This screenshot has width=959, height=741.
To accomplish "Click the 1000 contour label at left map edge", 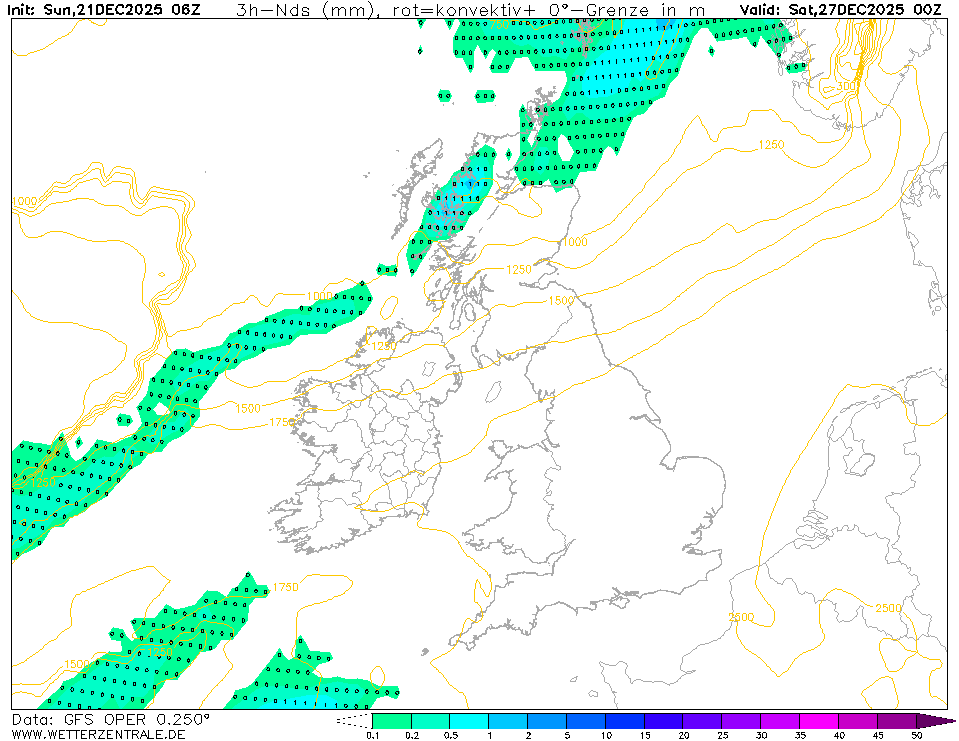I will click(25, 202).
